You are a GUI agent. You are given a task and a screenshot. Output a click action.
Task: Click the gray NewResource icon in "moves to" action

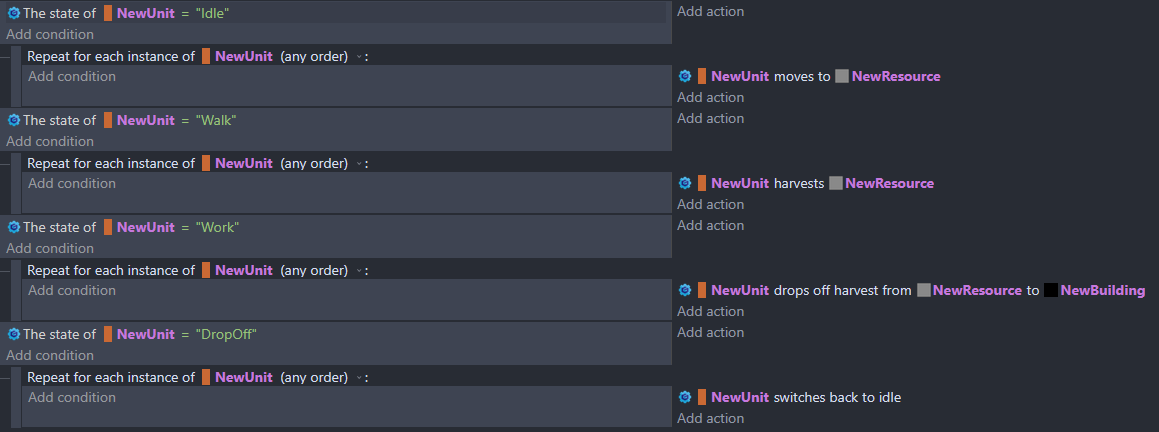842,76
